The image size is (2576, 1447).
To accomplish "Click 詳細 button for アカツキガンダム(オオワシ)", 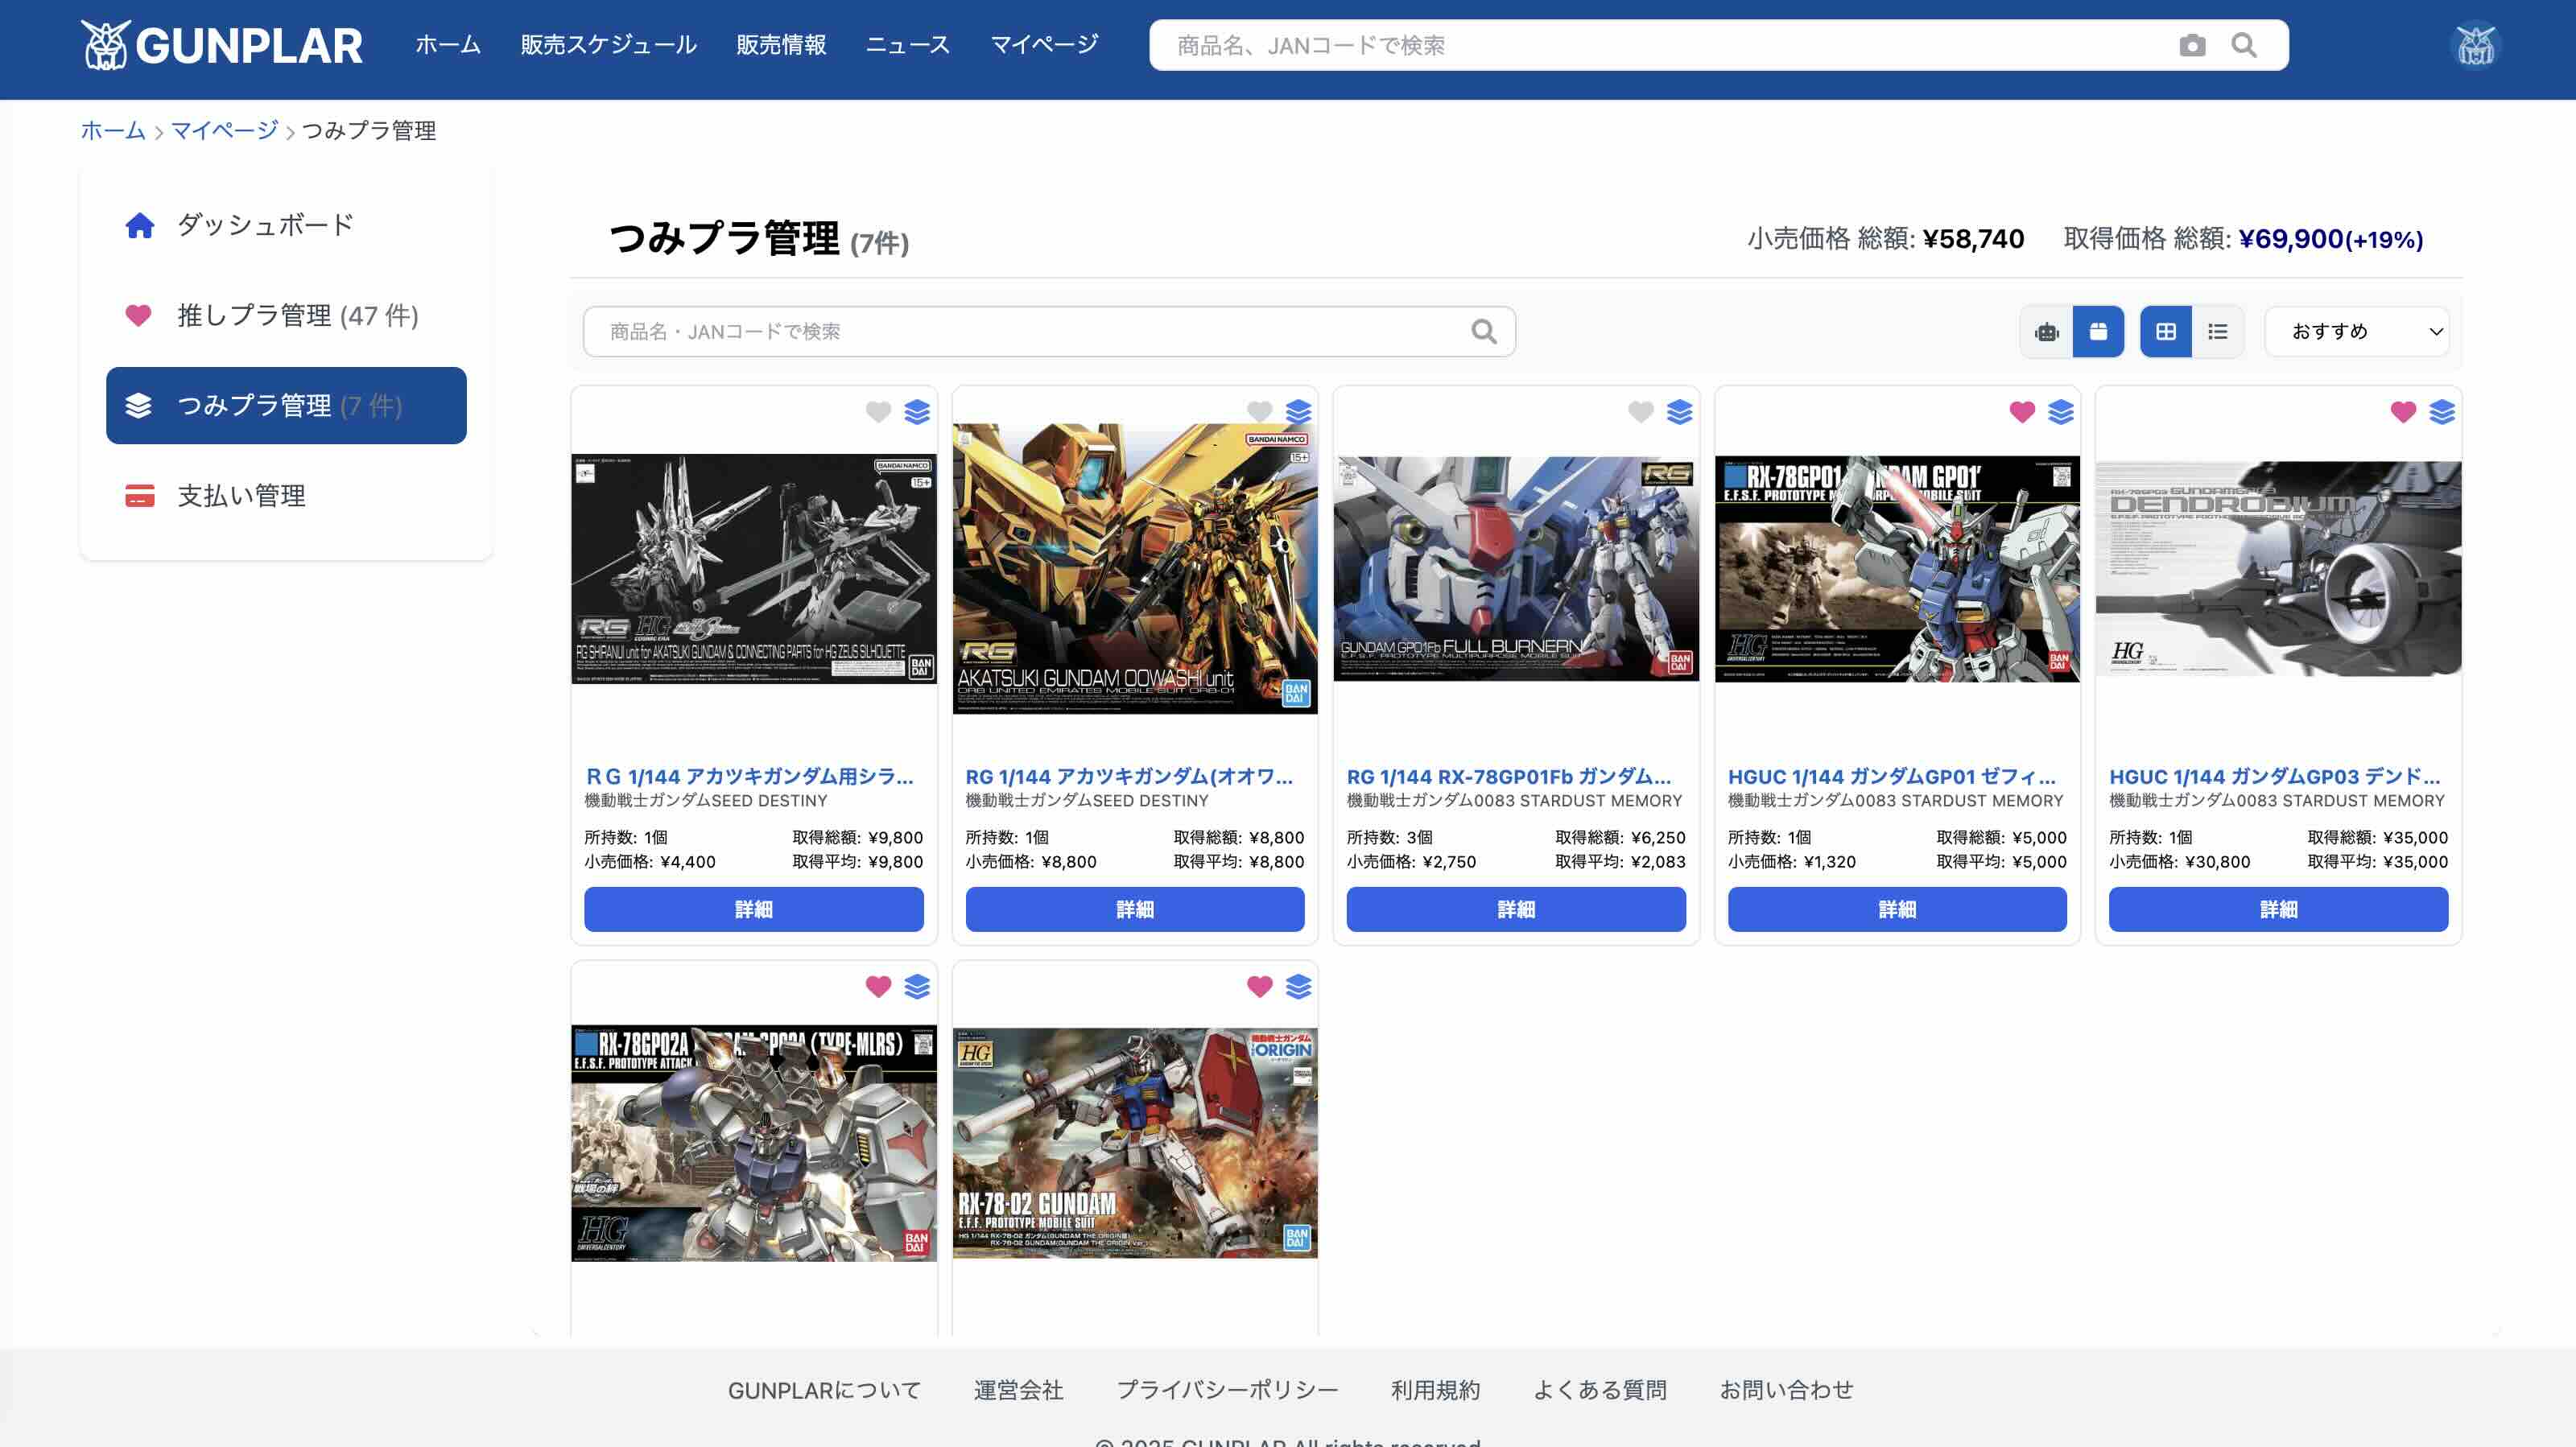I will tap(1135, 909).
